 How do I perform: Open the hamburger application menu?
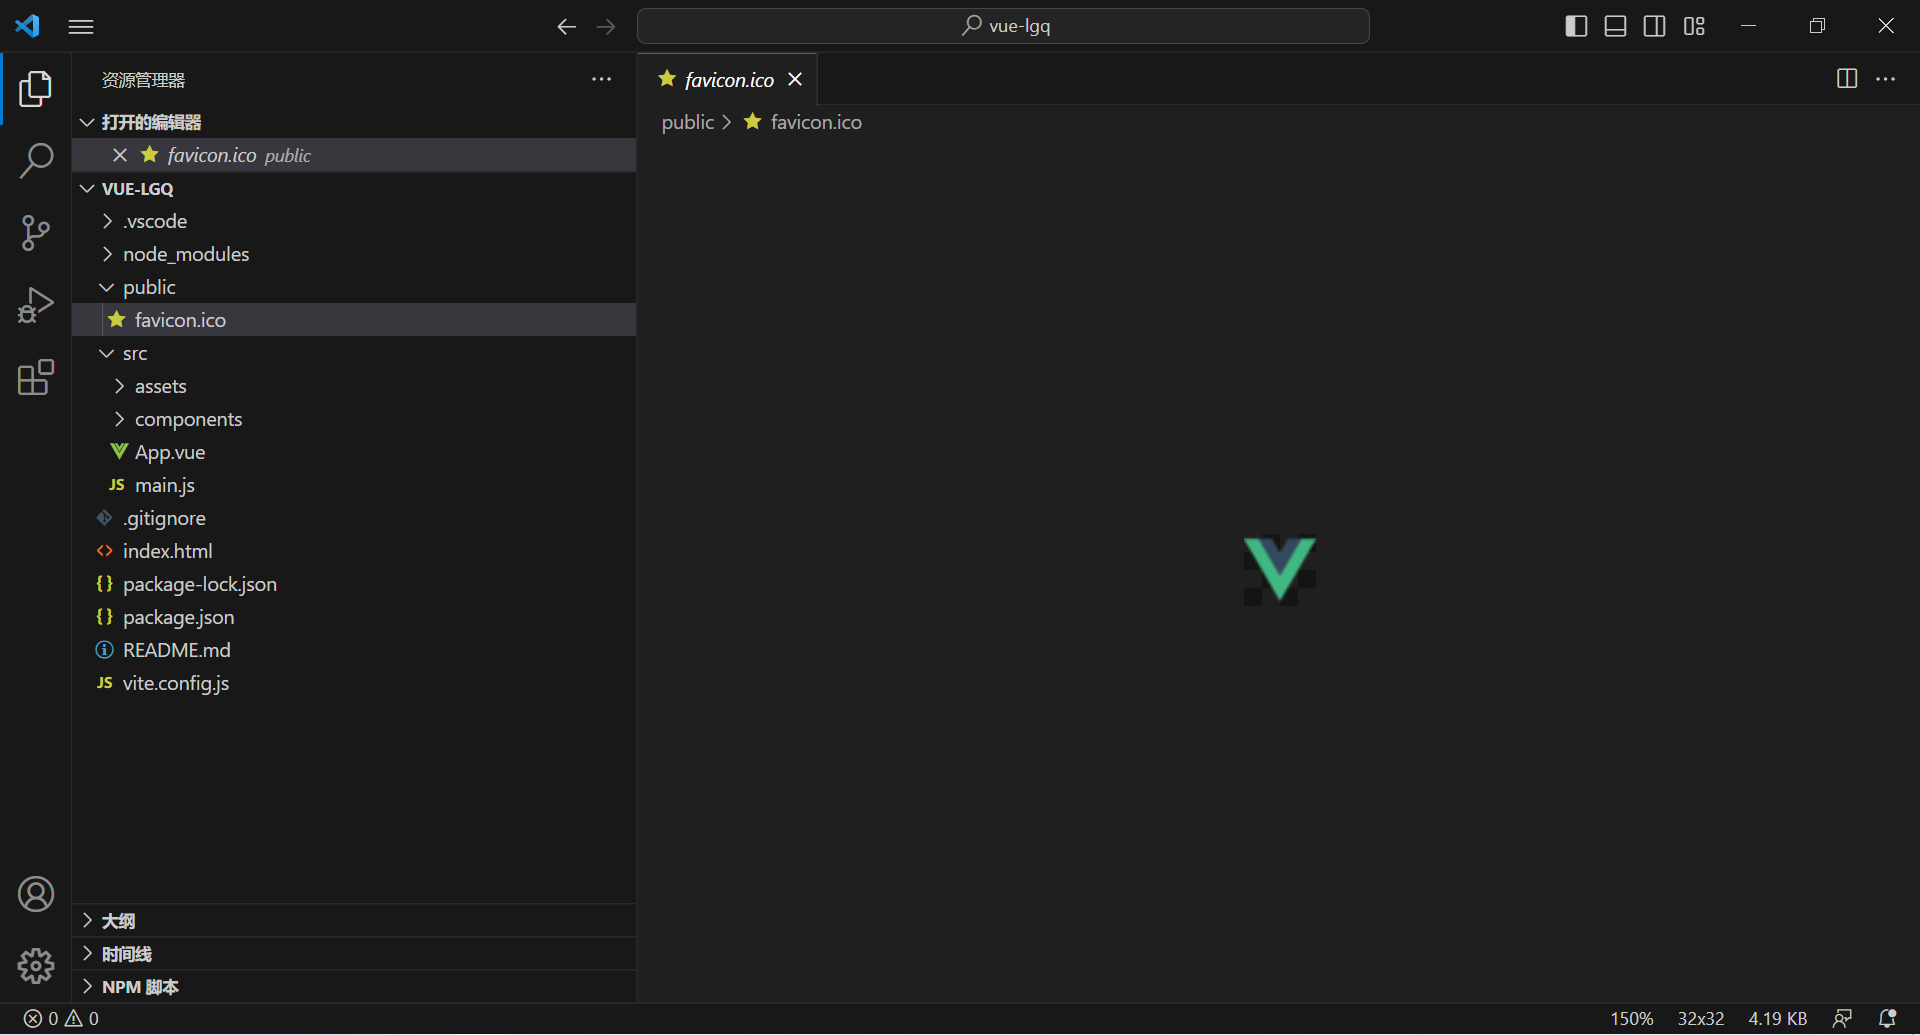click(81, 27)
